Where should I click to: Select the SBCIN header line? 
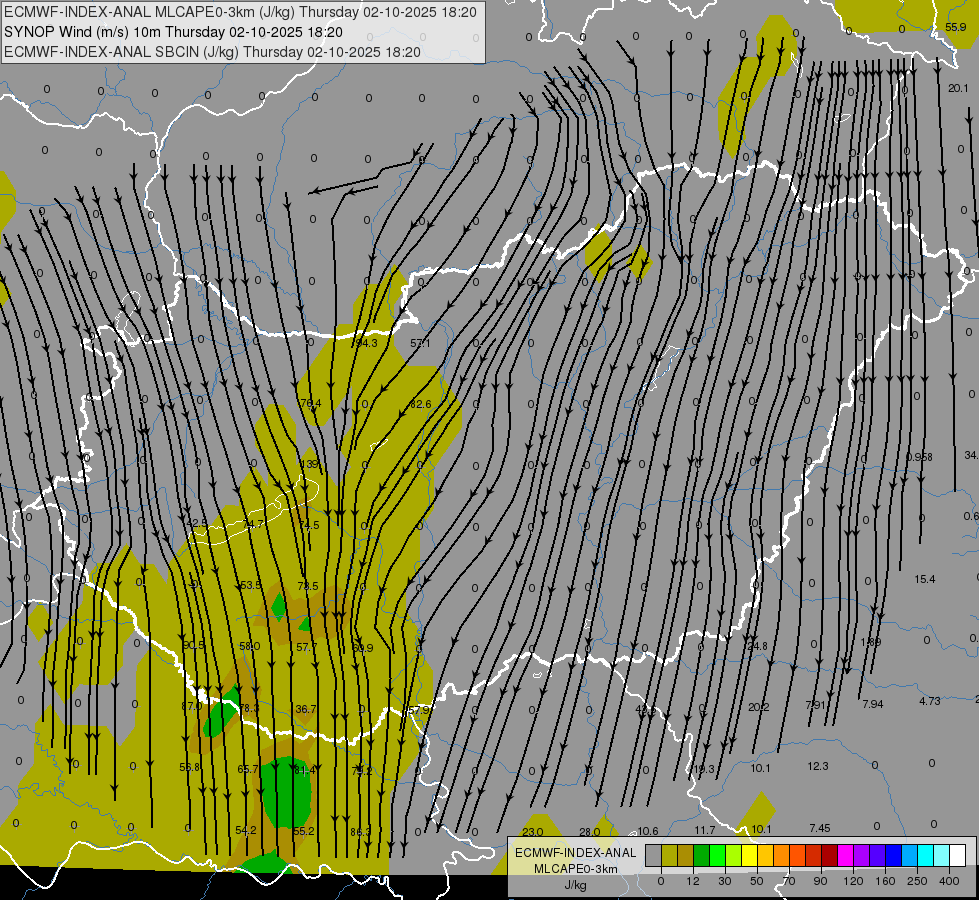point(212,52)
